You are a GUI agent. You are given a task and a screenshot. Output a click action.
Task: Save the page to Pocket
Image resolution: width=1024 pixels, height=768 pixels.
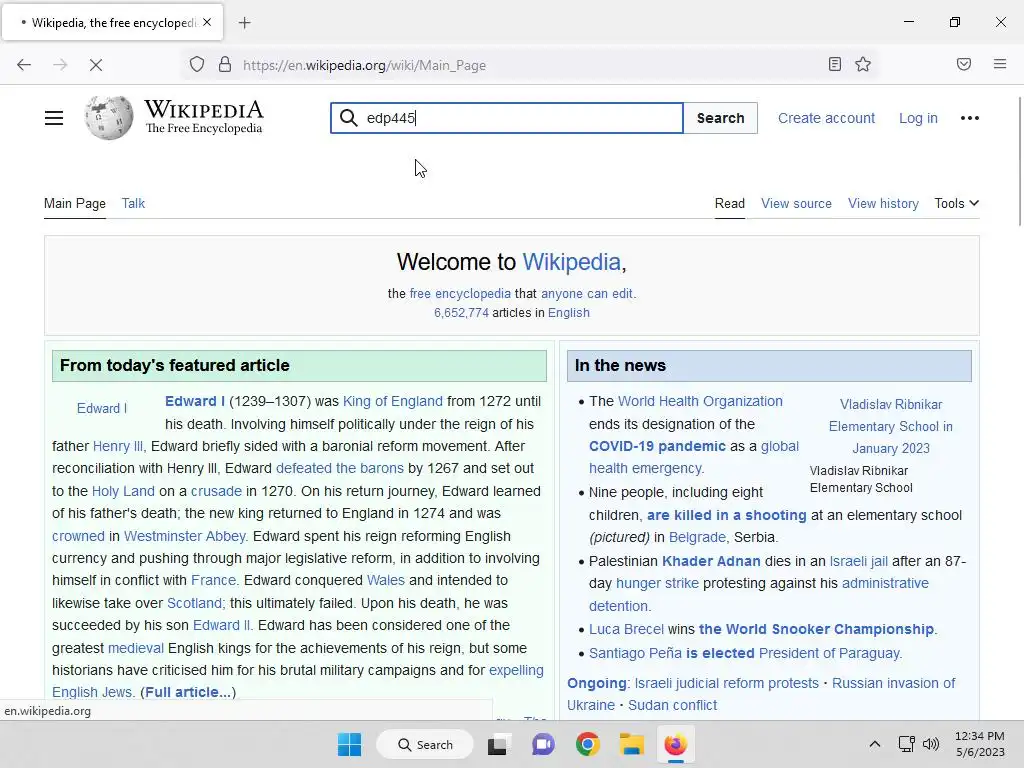pyautogui.click(x=963, y=64)
